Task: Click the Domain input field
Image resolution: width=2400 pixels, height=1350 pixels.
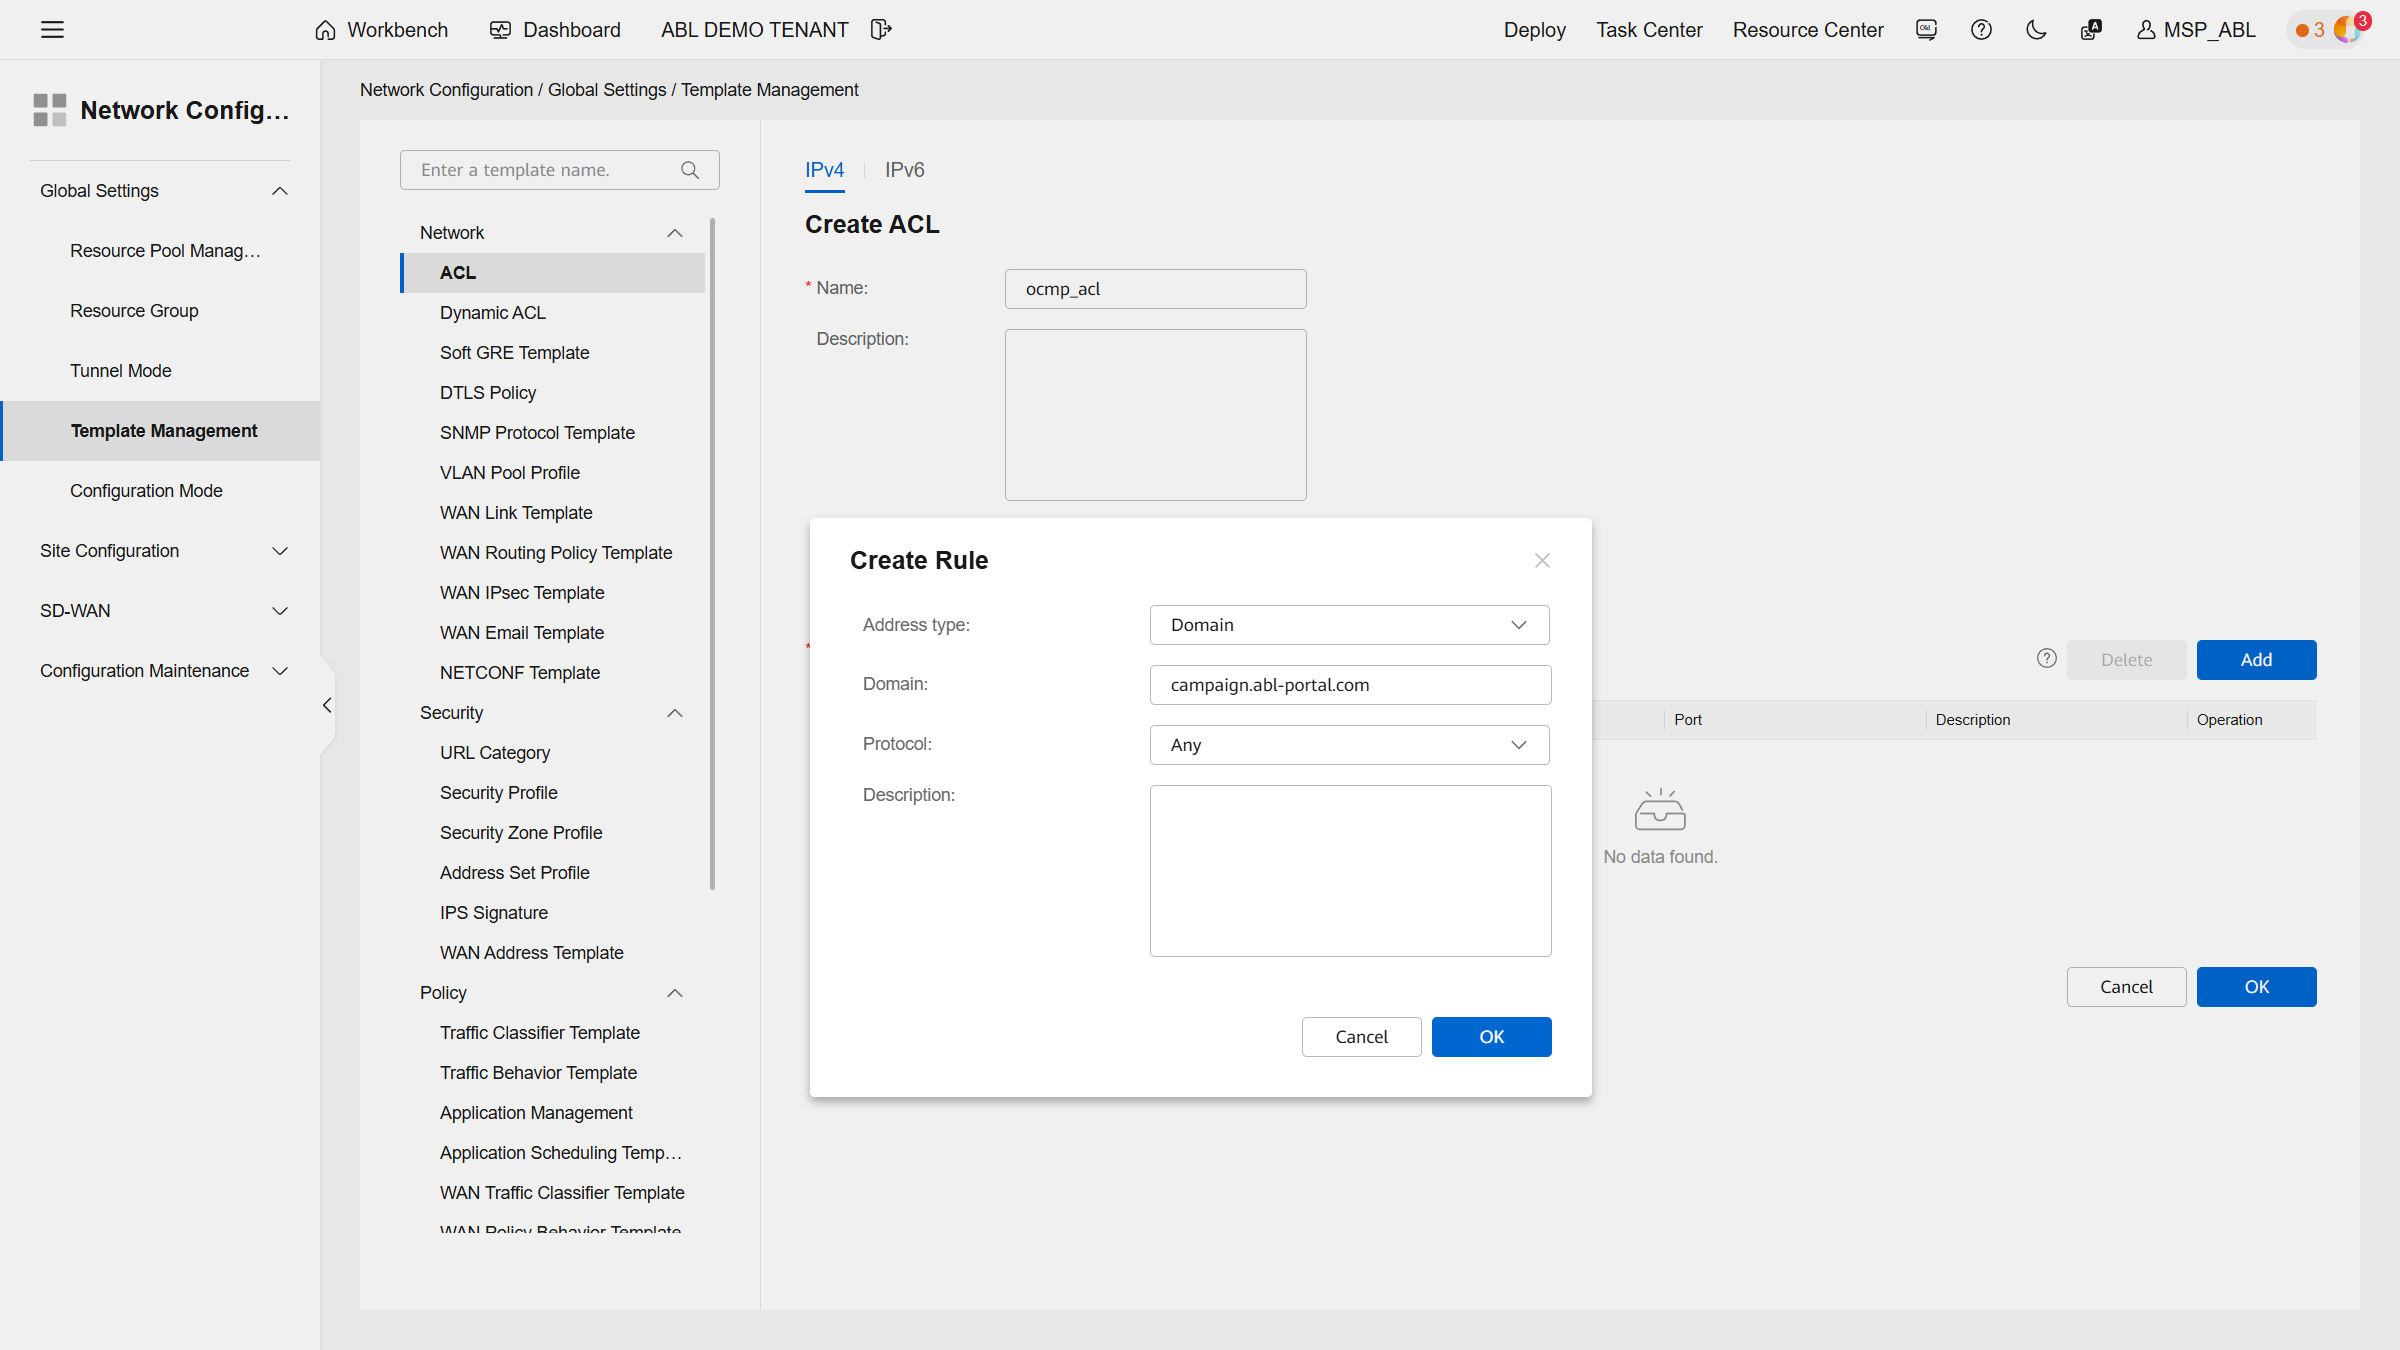Action: [x=1350, y=685]
